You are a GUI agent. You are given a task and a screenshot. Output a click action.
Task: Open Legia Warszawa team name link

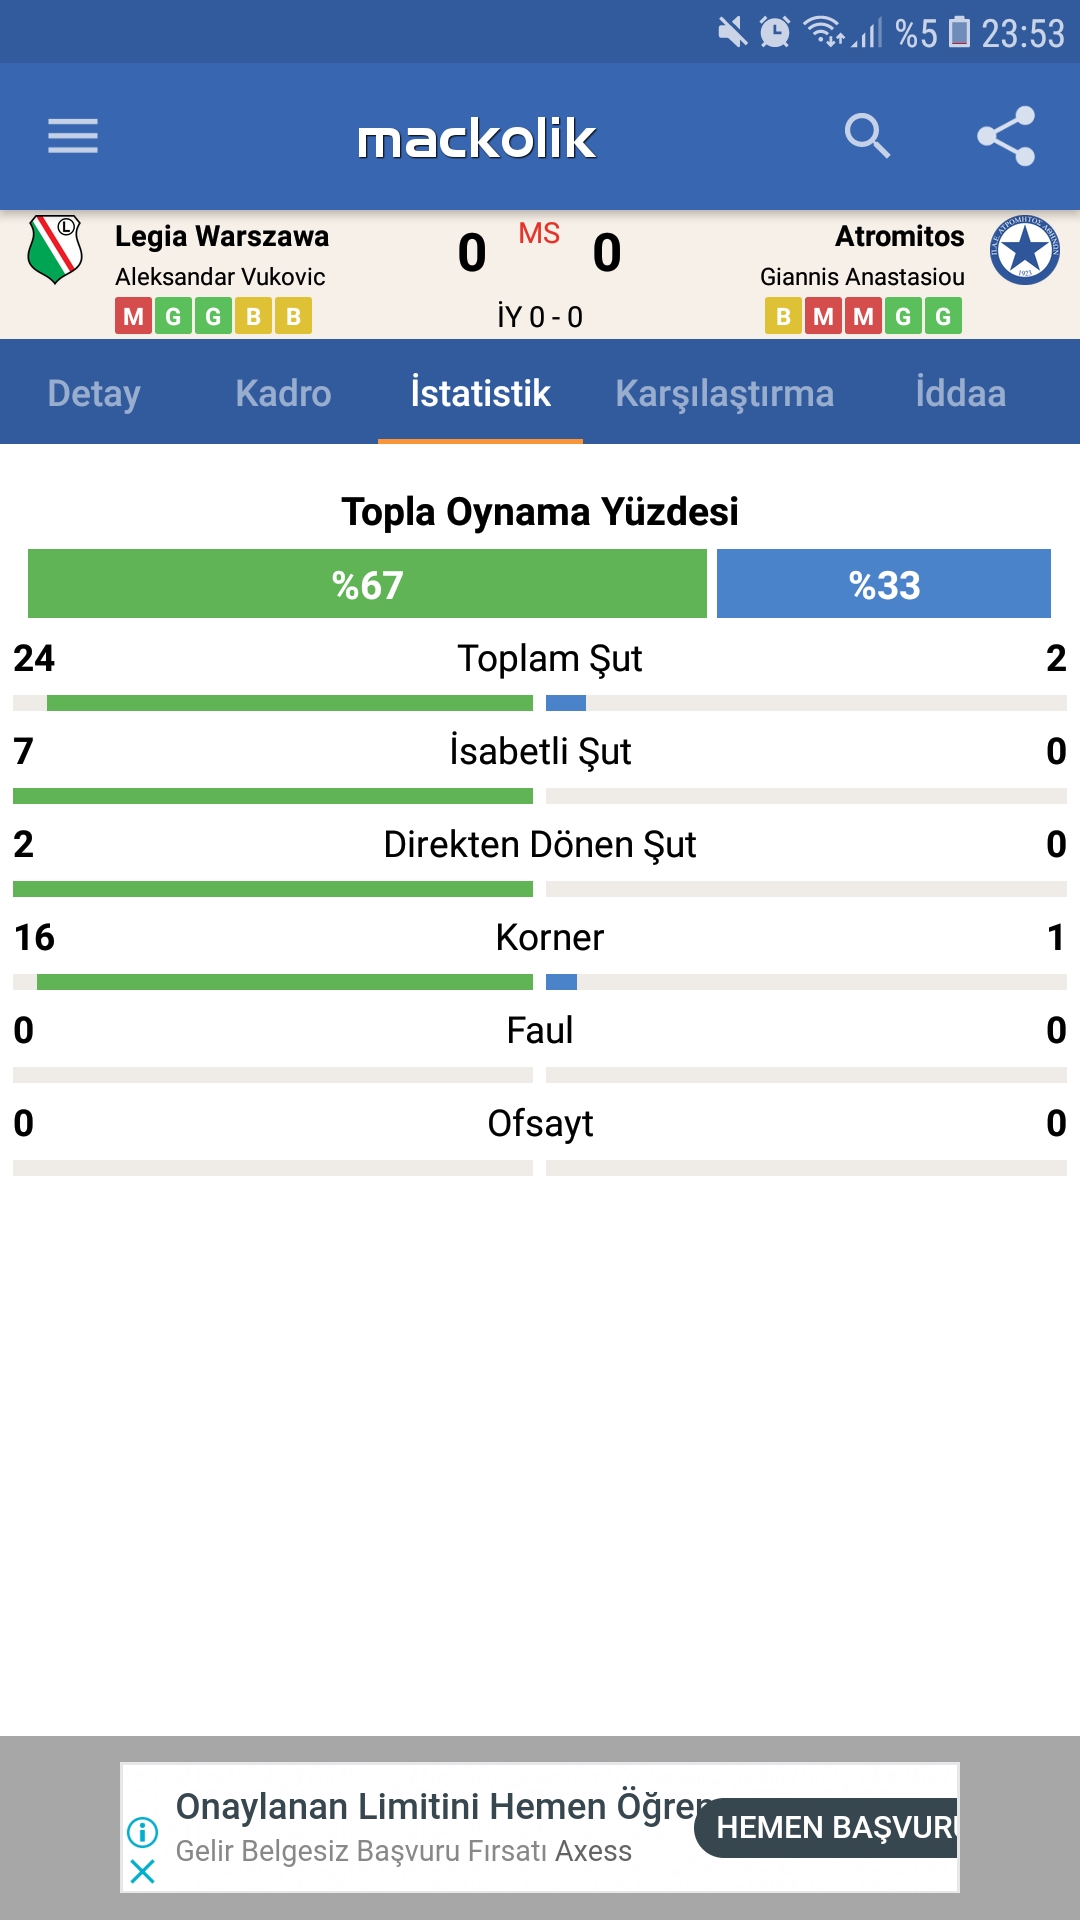pyautogui.click(x=222, y=237)
